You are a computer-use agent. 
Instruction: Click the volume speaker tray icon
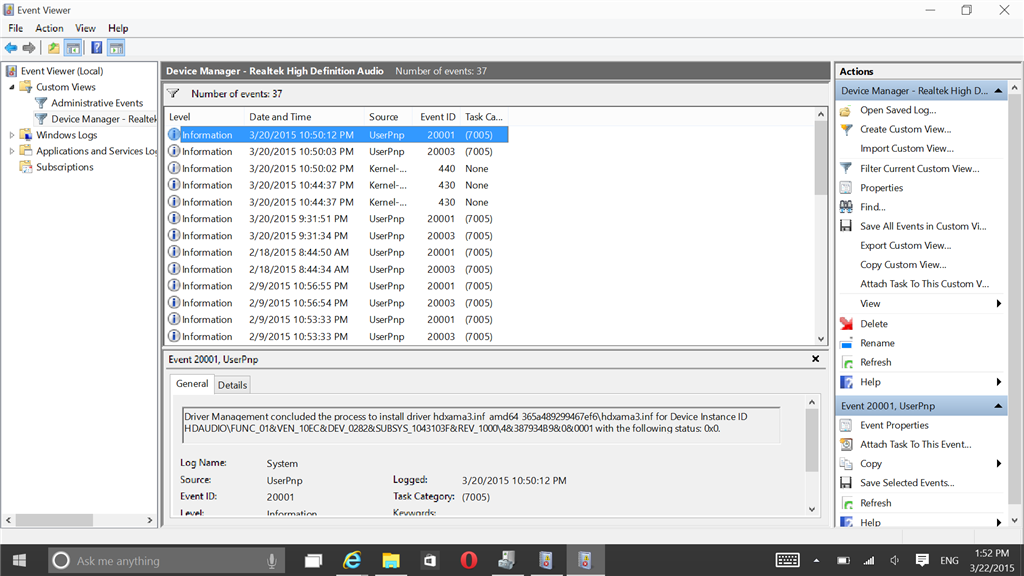click(895, 560)
